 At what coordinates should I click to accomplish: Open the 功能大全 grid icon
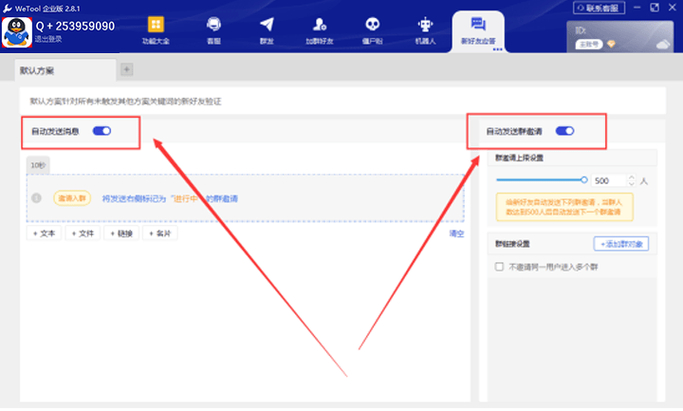tap(156, 24)
